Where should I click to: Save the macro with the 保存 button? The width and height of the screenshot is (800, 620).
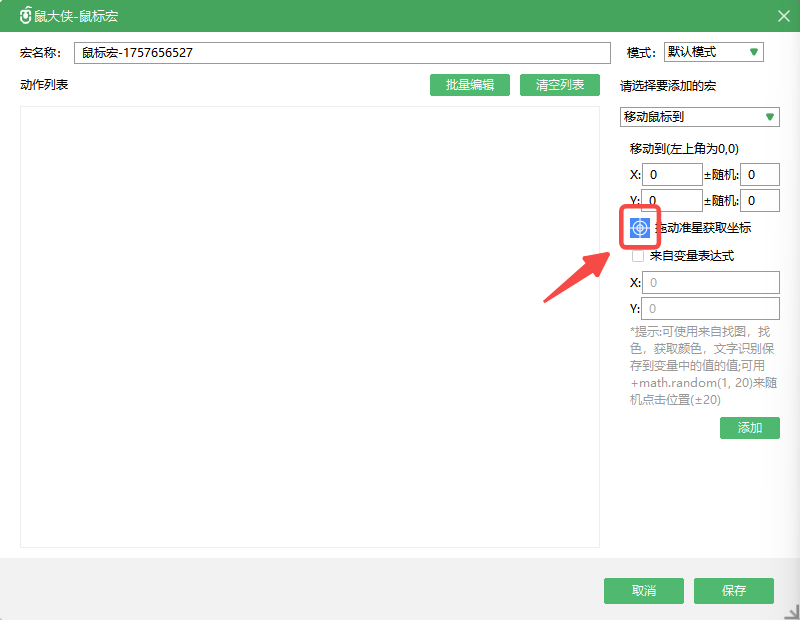coord(733,591)
